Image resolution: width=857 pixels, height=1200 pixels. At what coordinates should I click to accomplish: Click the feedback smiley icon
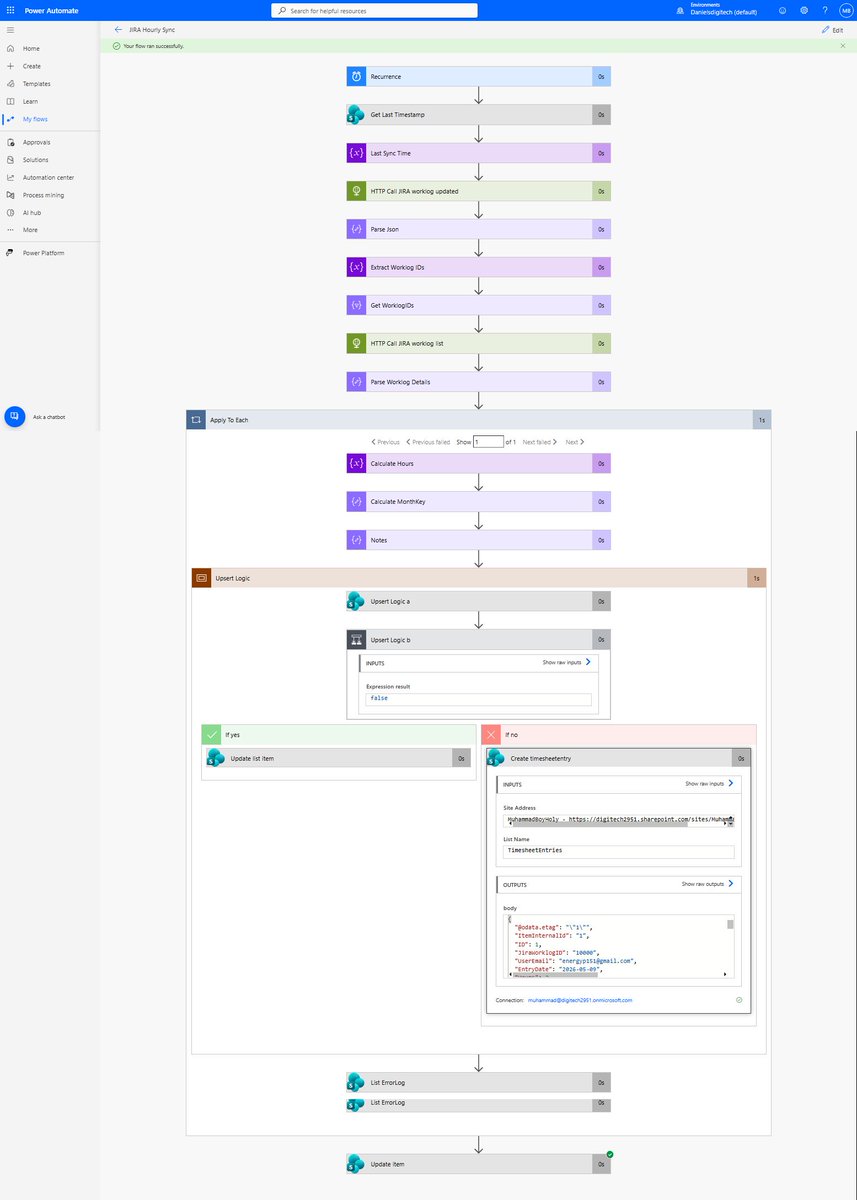[782, 10]
